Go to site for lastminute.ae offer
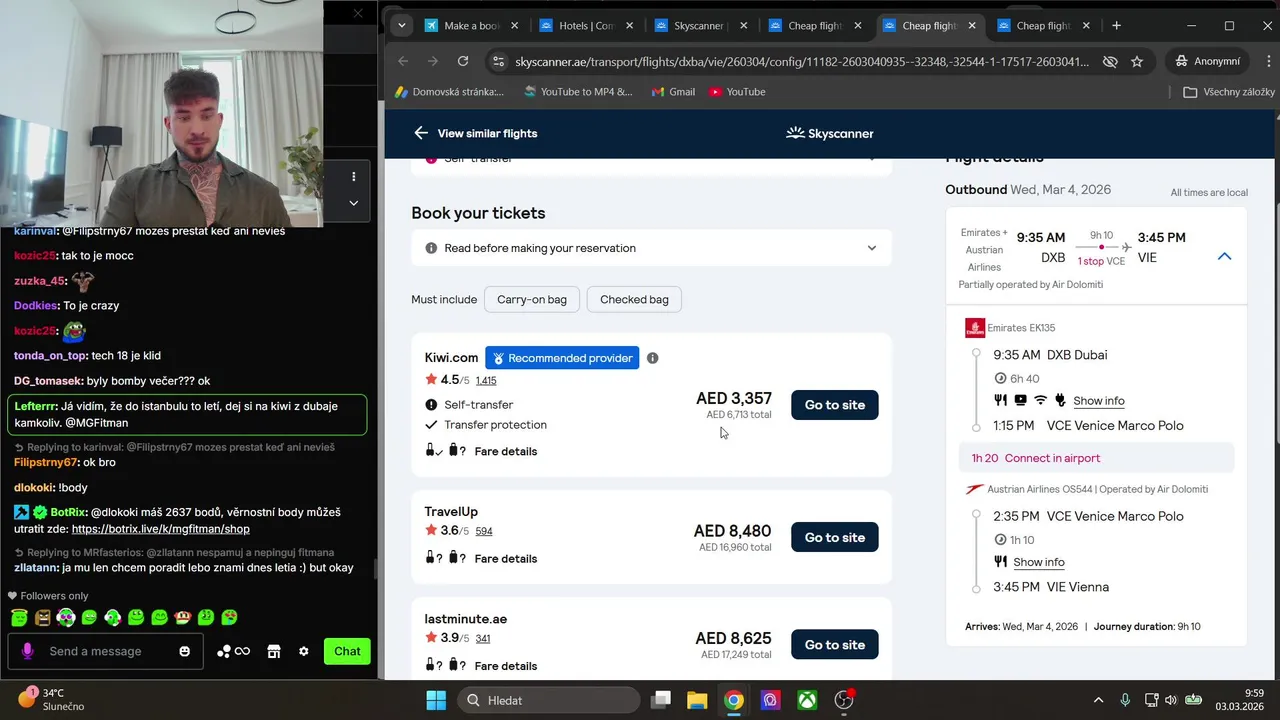 pyautogui.click(x=835, y=645)
